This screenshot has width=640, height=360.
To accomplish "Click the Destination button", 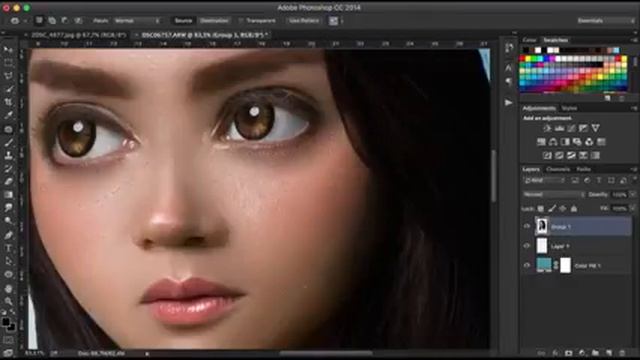I will tap(214, 20).
